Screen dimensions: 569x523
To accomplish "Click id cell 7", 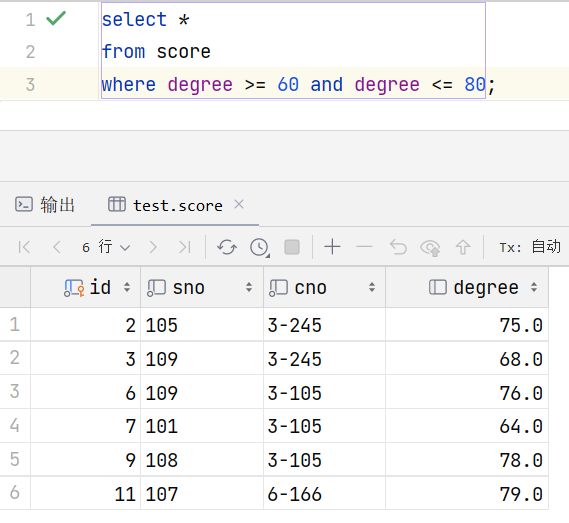I will pyautogui.click(x=86, y=426).
